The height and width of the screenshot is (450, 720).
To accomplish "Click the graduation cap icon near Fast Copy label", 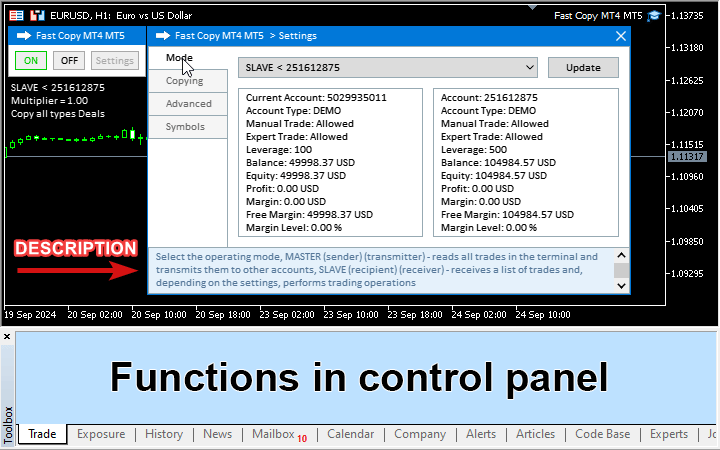I will (x=654, y=16).
